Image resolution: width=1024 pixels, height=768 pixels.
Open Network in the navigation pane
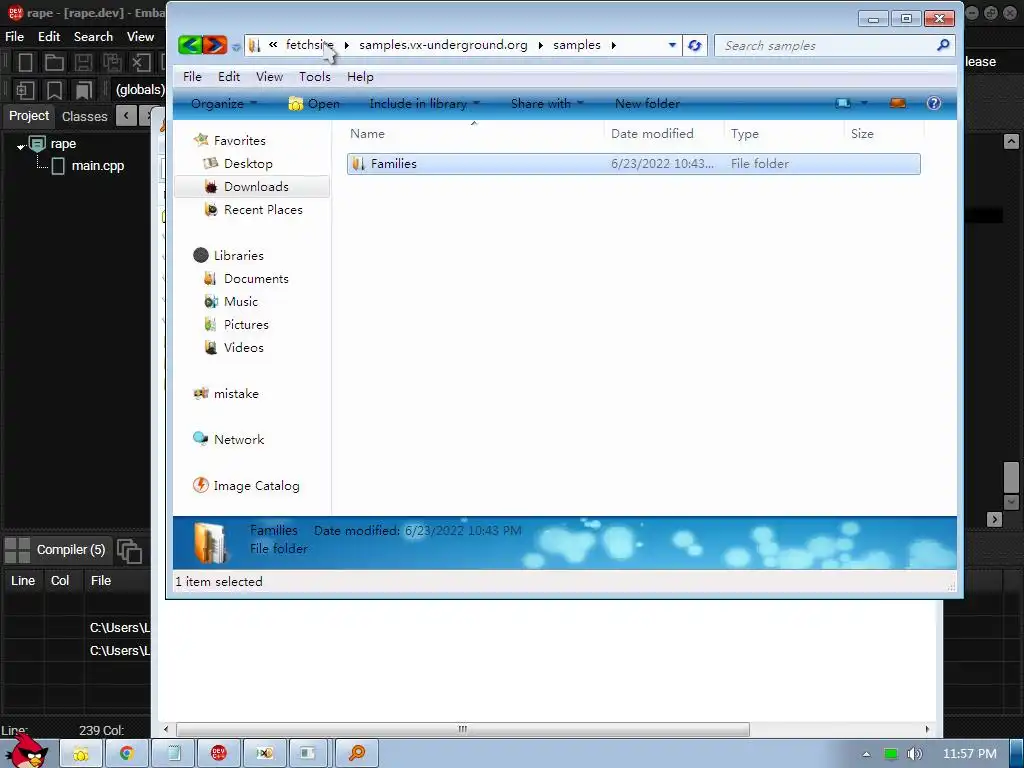click(x=239, y=440)
